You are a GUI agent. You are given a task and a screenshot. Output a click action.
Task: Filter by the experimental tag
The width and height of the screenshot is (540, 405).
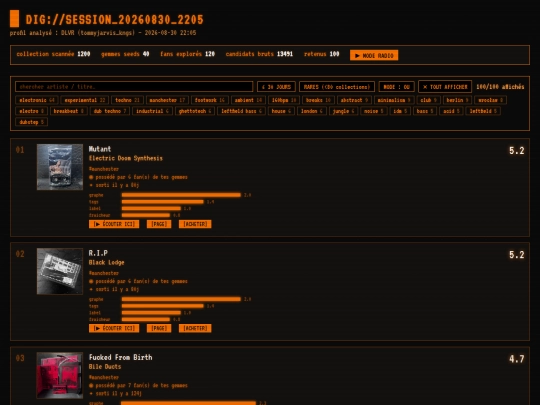click(85, 100)
